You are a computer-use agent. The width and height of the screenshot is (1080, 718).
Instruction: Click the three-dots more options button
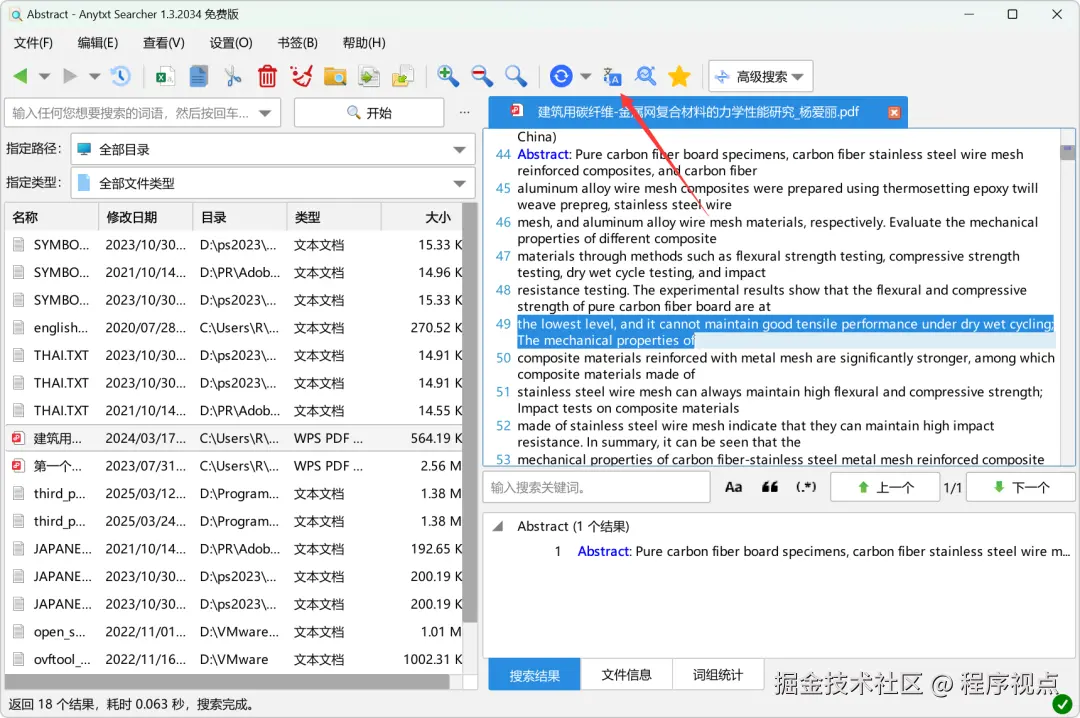coord(465,112)
